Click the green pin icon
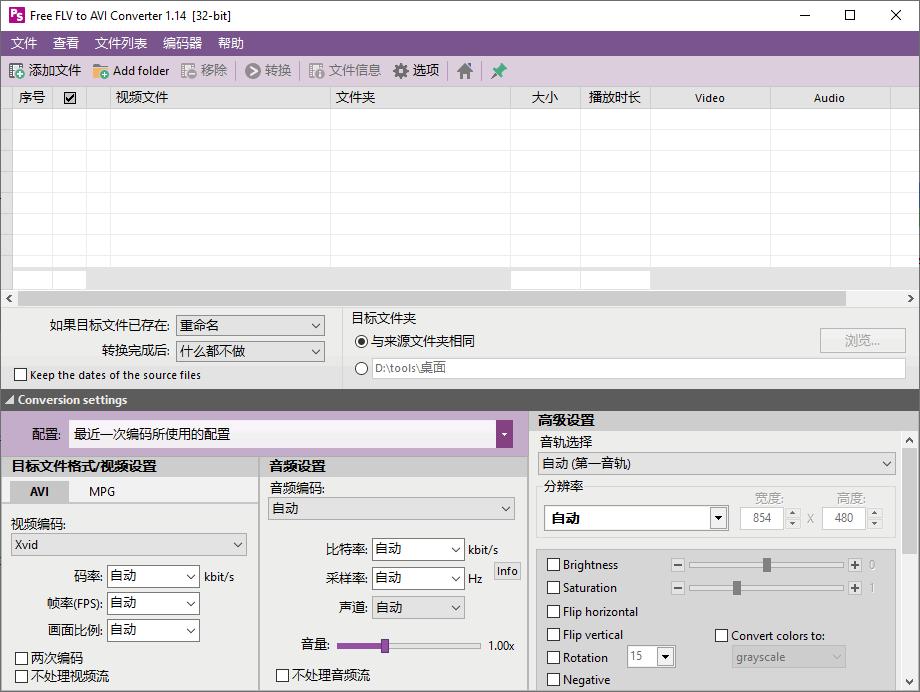This screenshot has height=692, width=920. (499, 71)
